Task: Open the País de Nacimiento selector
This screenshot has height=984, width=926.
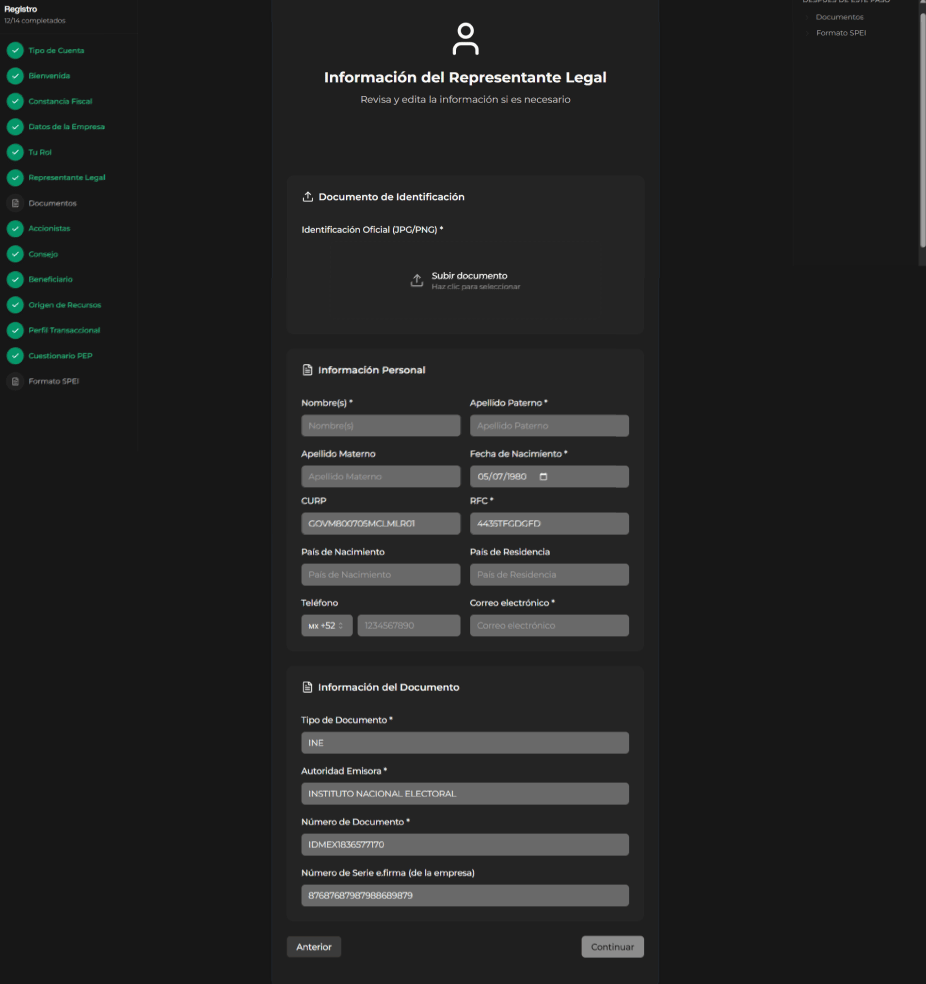Action: tap(381, 575)
